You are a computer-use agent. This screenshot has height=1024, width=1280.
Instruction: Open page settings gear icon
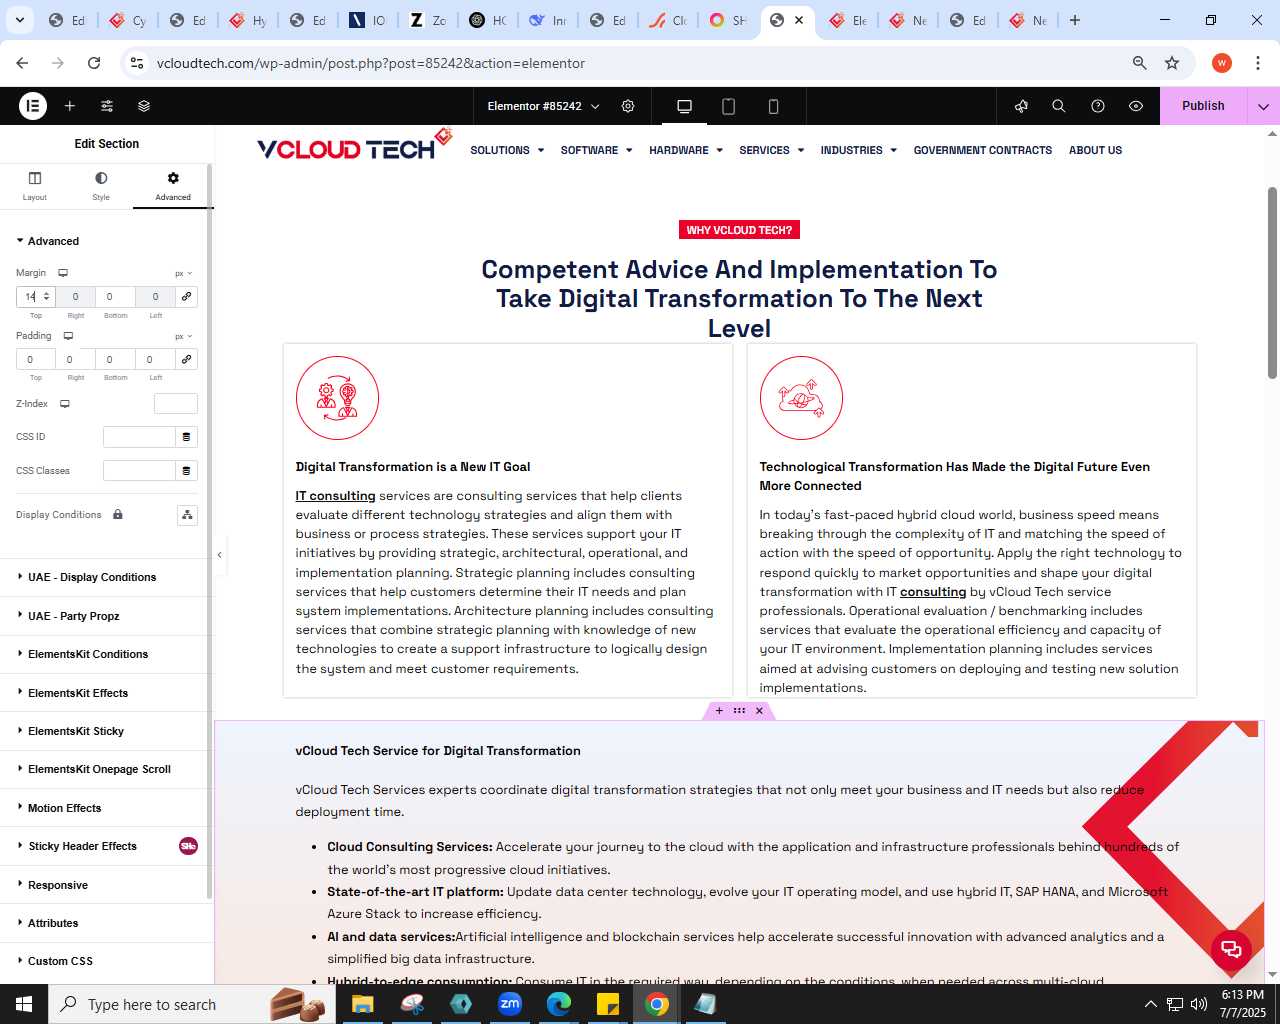(628, 106)
